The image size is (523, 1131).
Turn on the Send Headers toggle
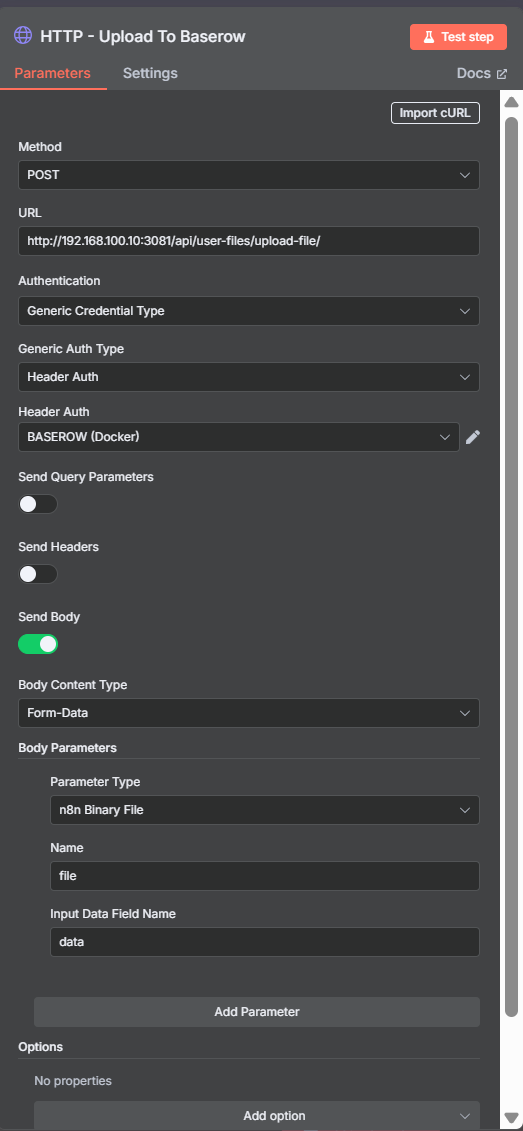tap(38, 574)
